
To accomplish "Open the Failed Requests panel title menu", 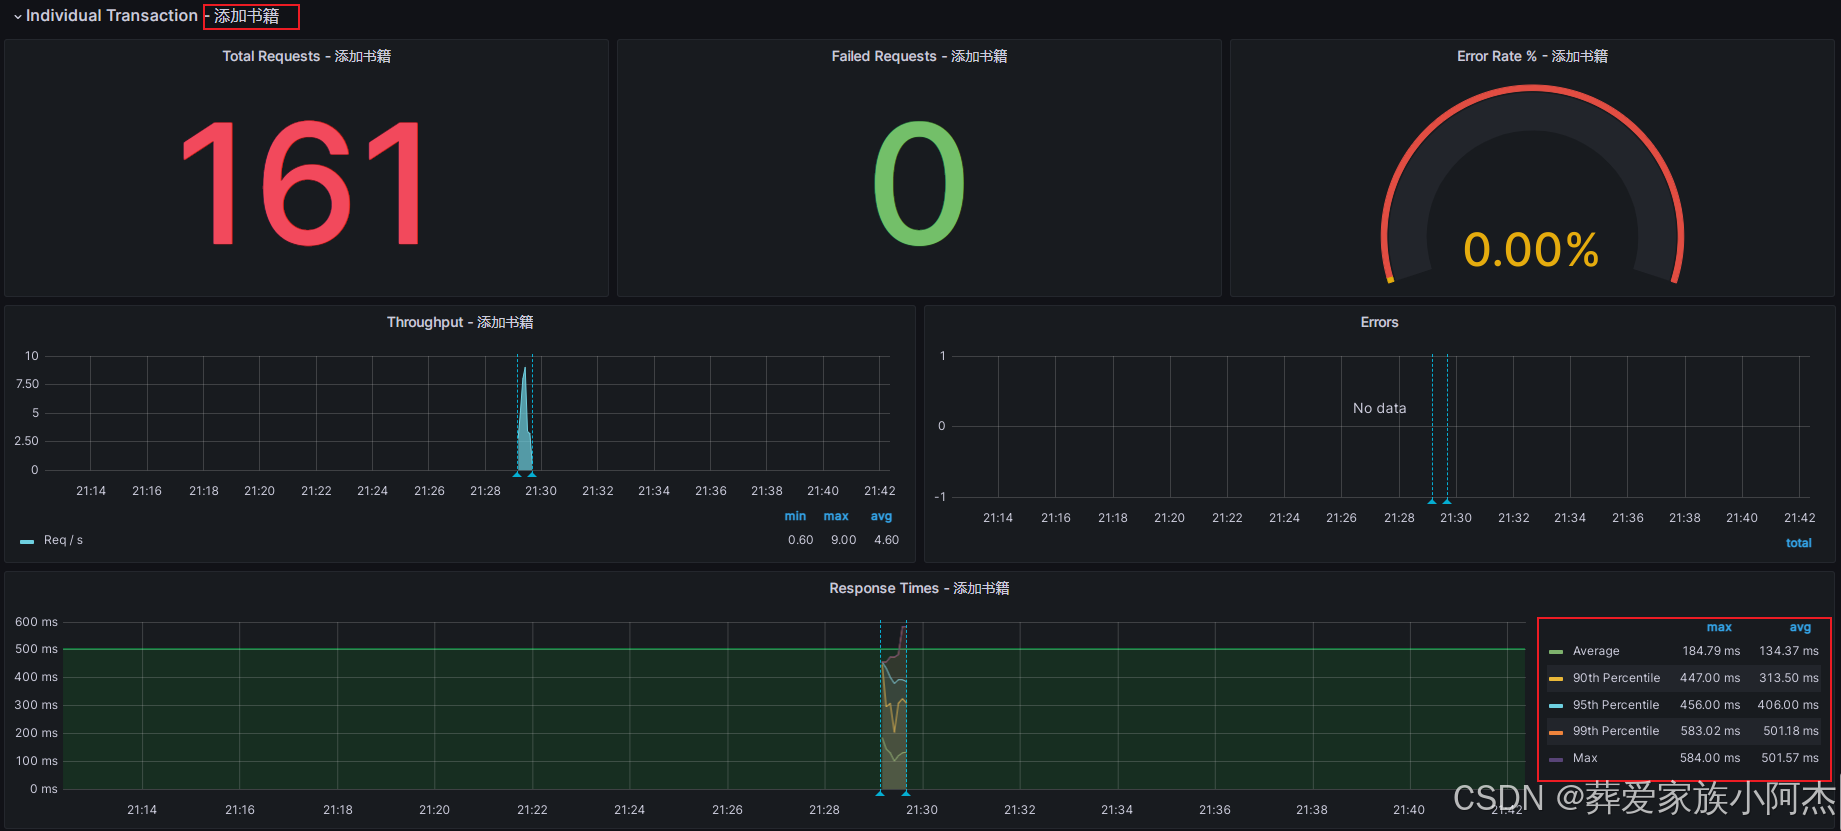I will click(x=919, y=56).
